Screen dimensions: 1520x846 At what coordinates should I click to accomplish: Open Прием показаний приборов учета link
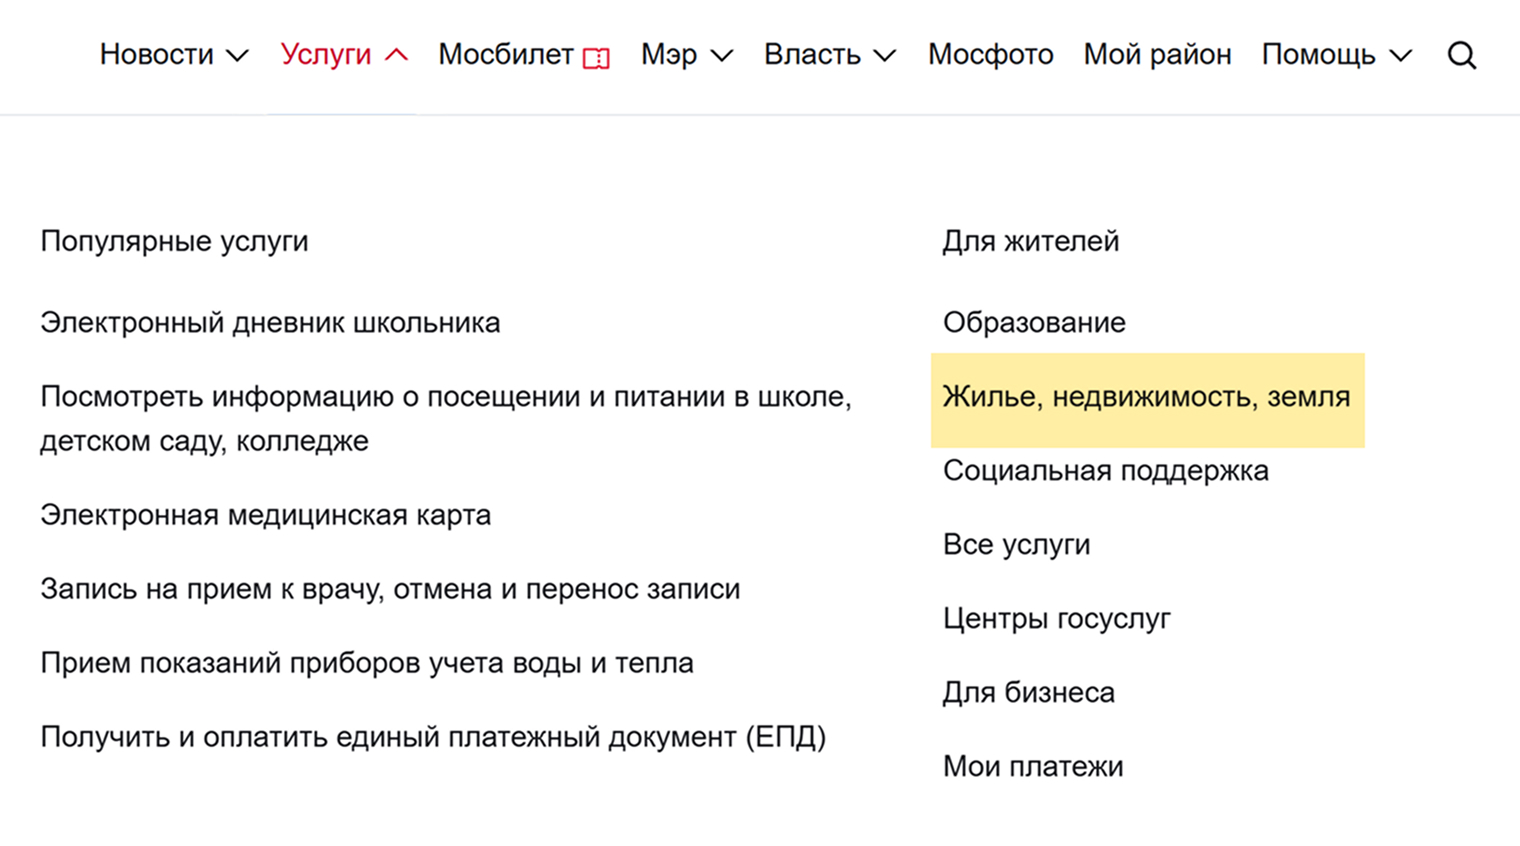tap(366, 663)
